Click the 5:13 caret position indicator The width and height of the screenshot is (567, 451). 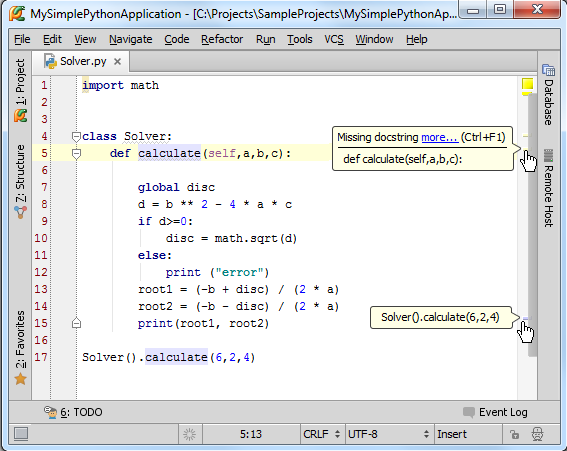point(251,434)
